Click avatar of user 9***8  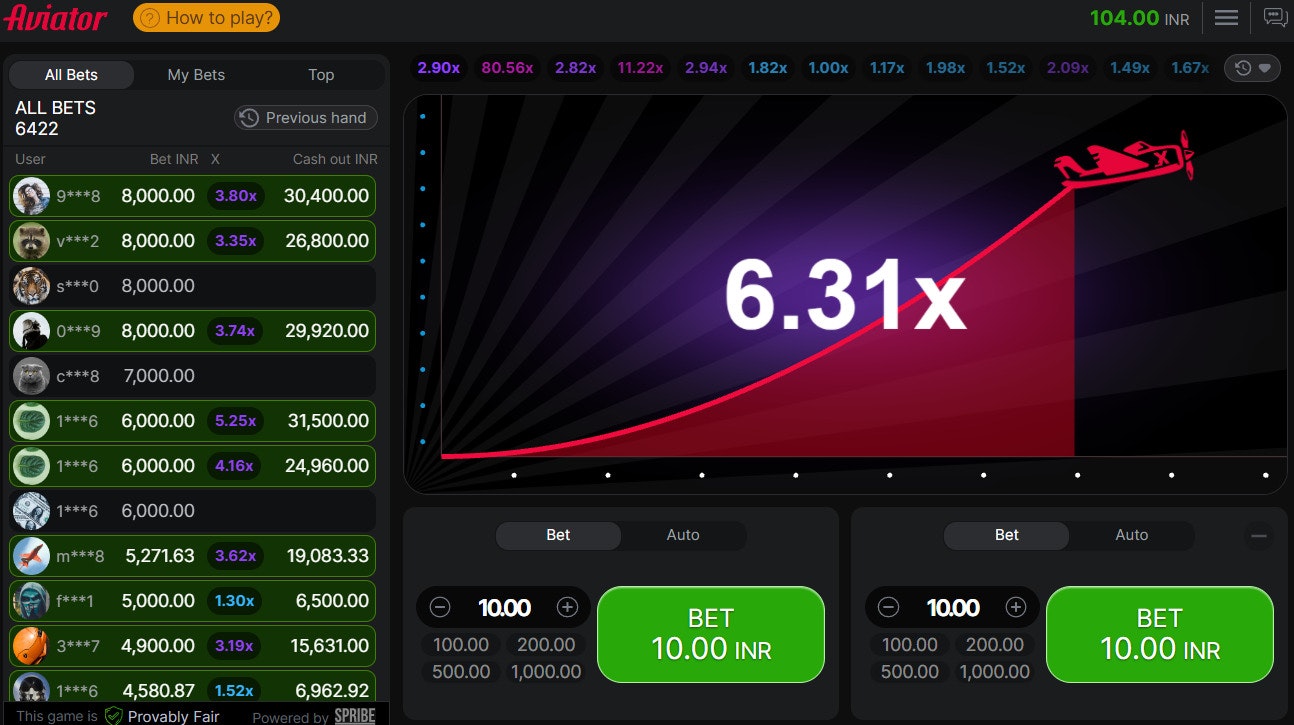coord(31,196)
